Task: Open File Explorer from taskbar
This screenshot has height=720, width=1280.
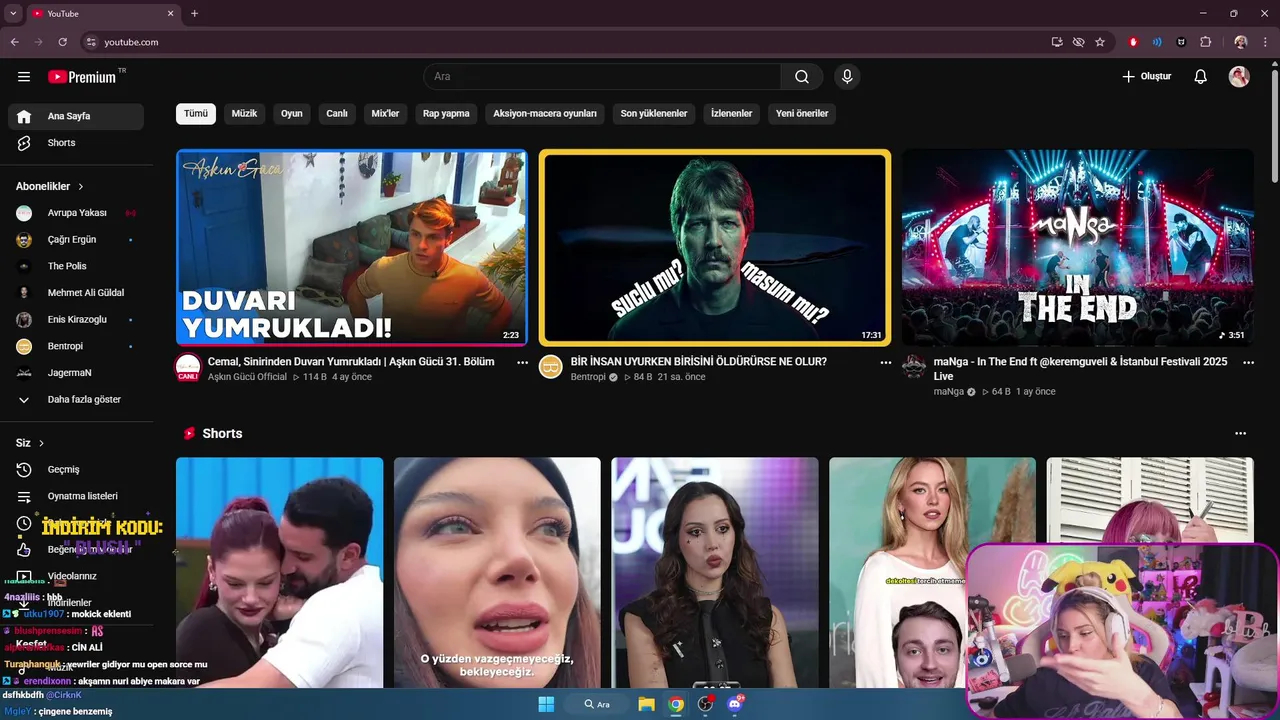Action: tap(647, 704)
